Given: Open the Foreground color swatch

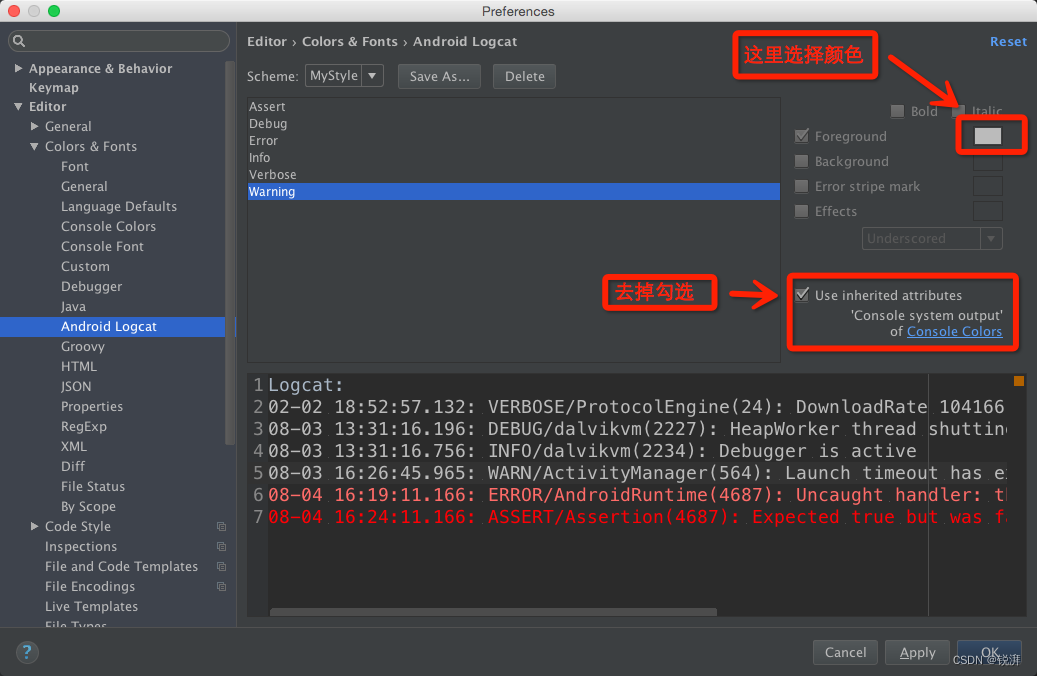Looking at the screenshot, I should 988,134.
